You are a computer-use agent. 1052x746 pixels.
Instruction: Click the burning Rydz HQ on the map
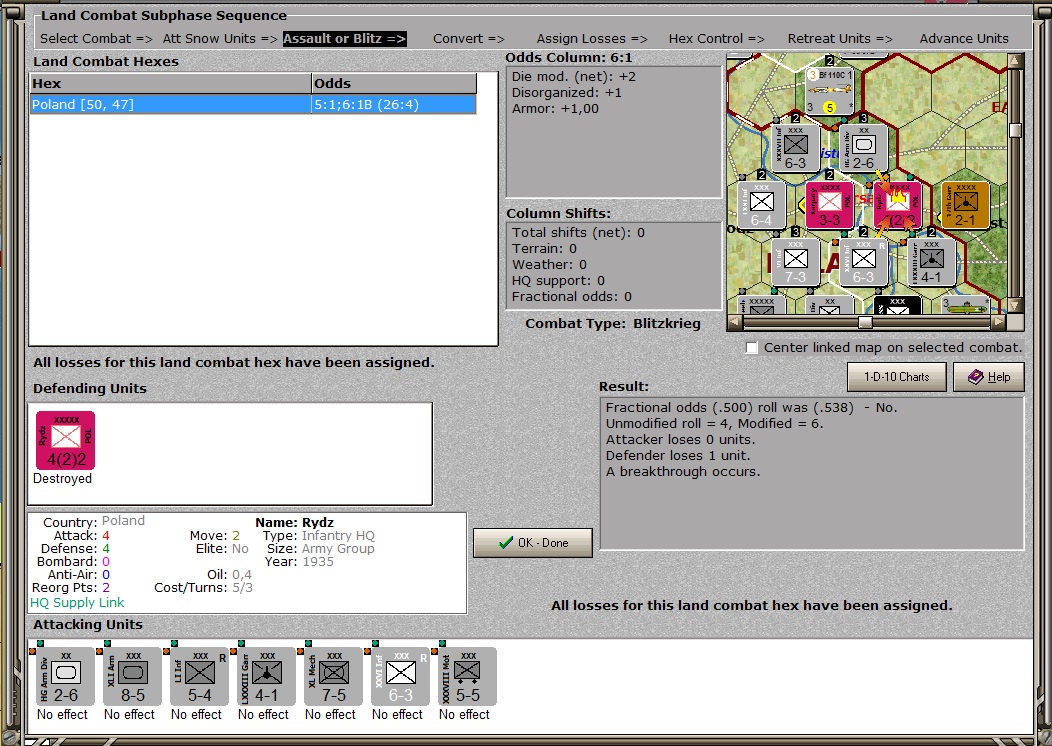(898, 205)
